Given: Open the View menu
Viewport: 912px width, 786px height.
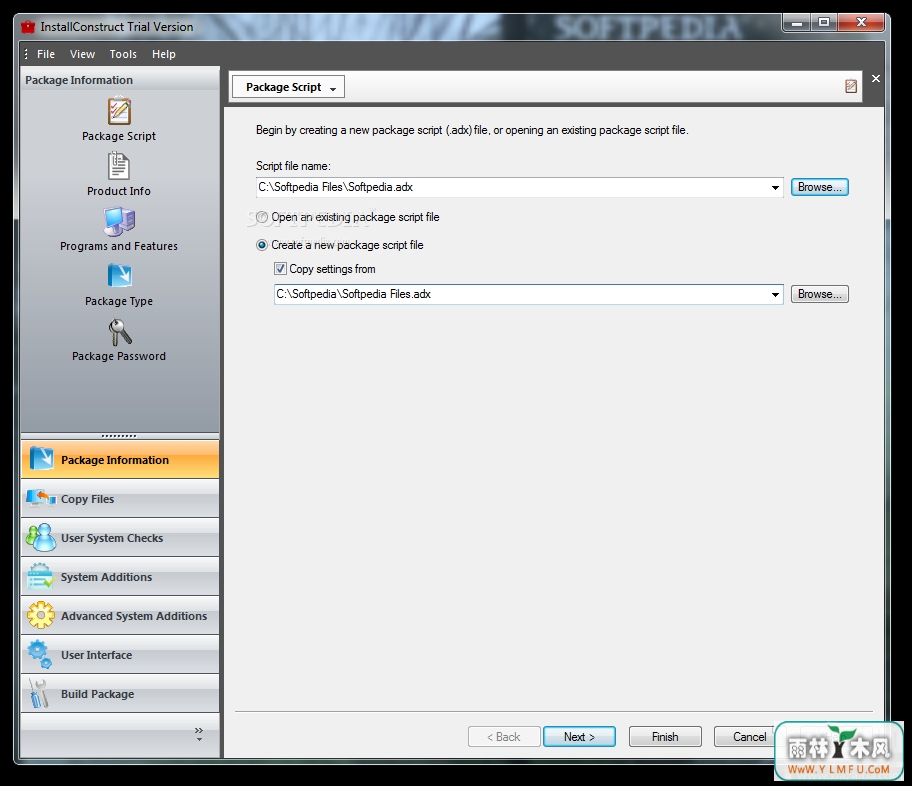Looking at the screenshot, I should click(x=83, y=54).
